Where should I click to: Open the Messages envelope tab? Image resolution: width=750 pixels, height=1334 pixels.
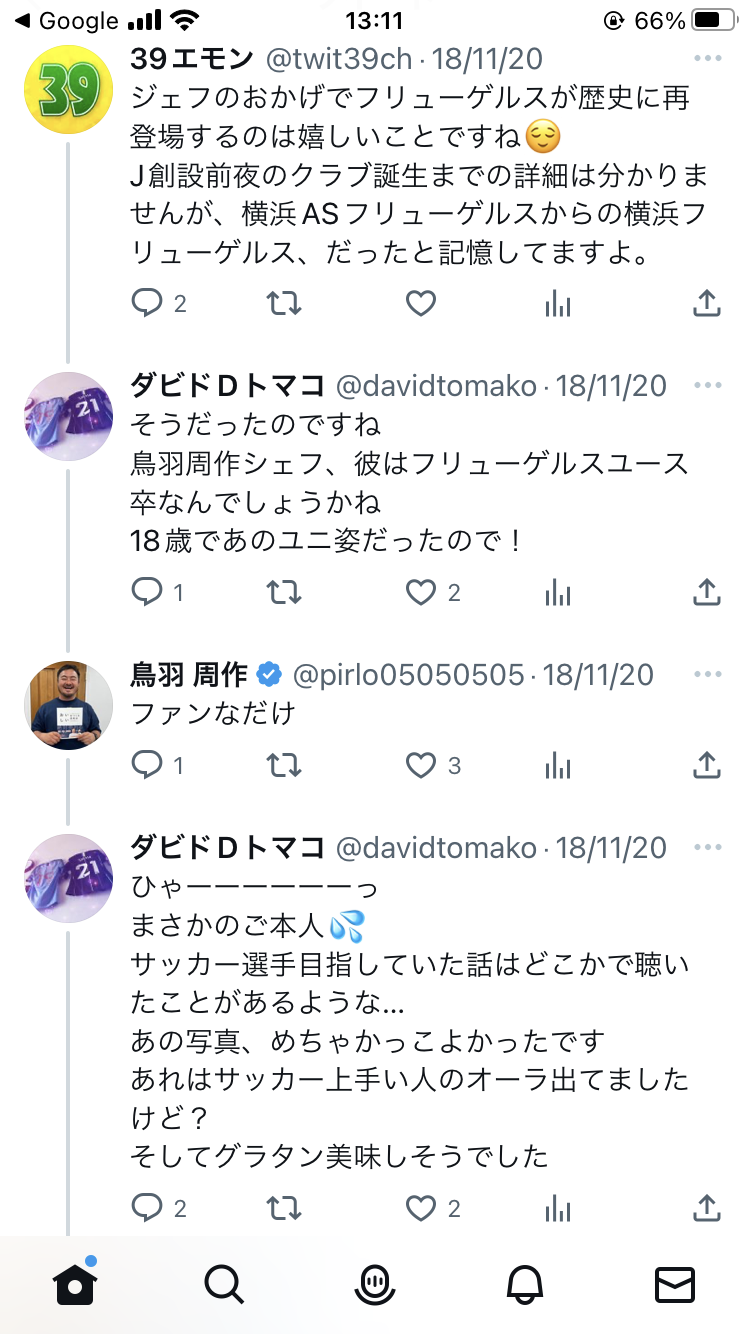click(x=674, y=1284)
